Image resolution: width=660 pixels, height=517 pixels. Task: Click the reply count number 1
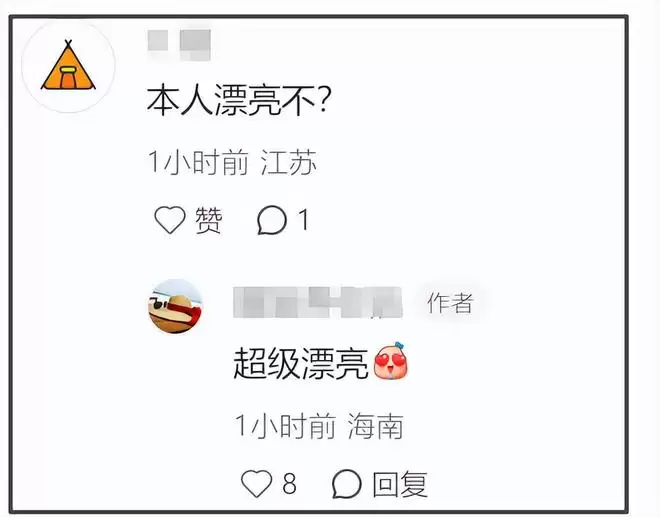click(303, 220)
